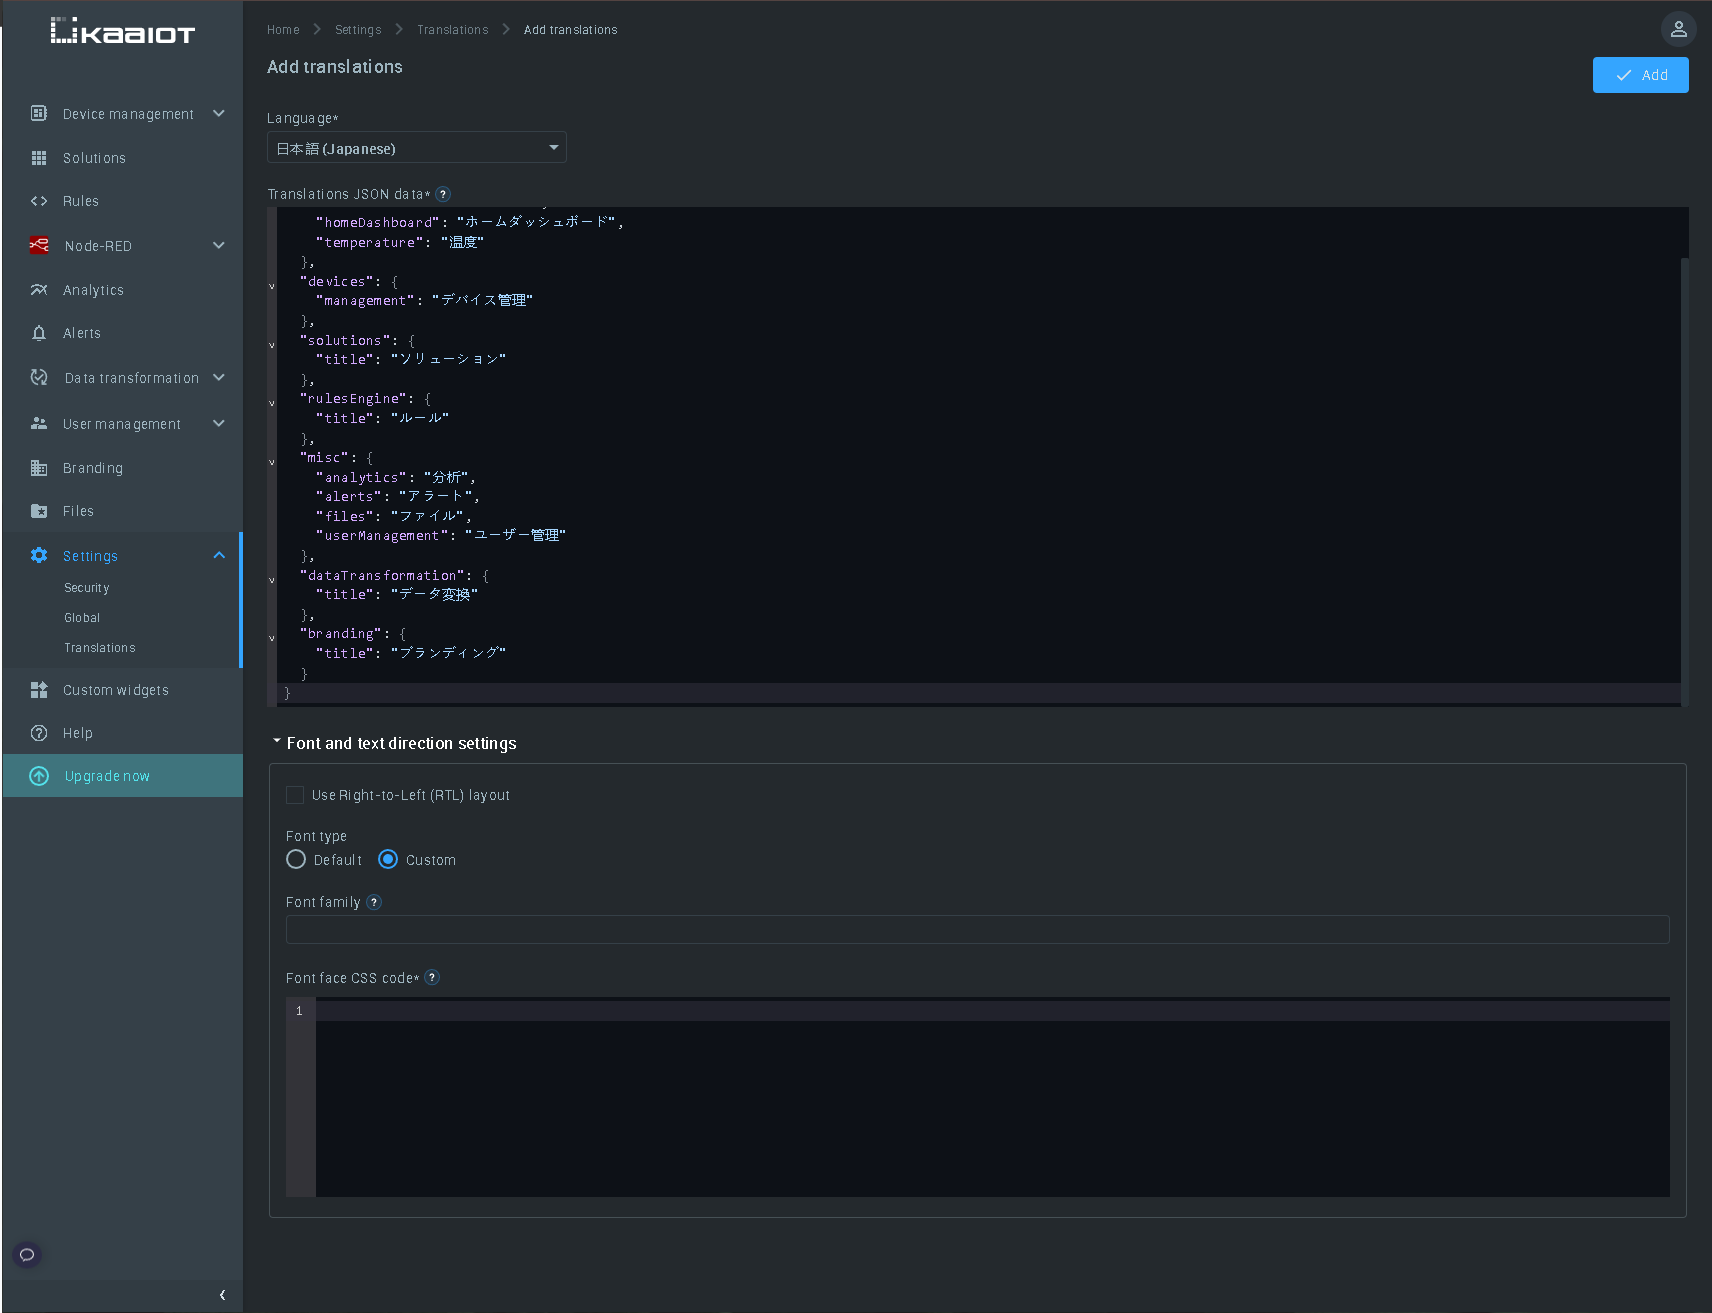Fold the "misc" JSON block
The height and width of the screenshot is (1313, 1712).
pos(272,462)
